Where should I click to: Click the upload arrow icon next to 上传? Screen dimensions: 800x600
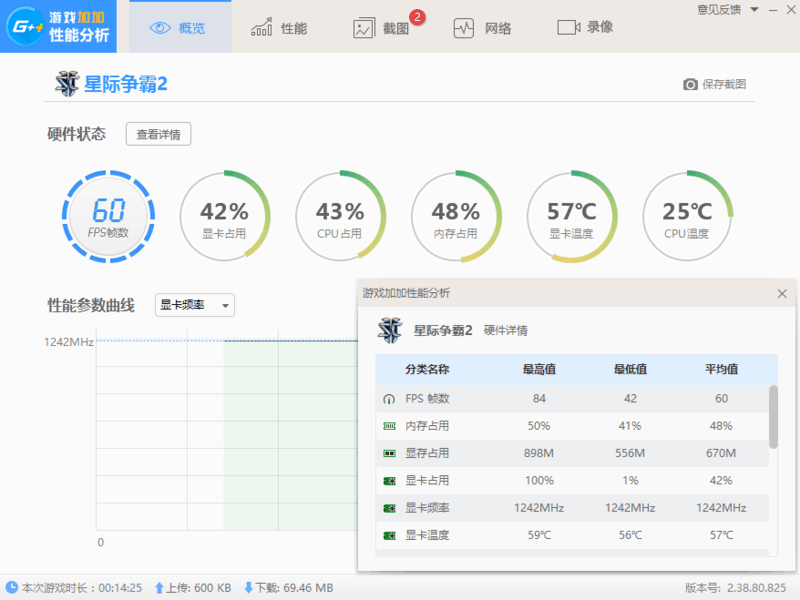(160, 588)
